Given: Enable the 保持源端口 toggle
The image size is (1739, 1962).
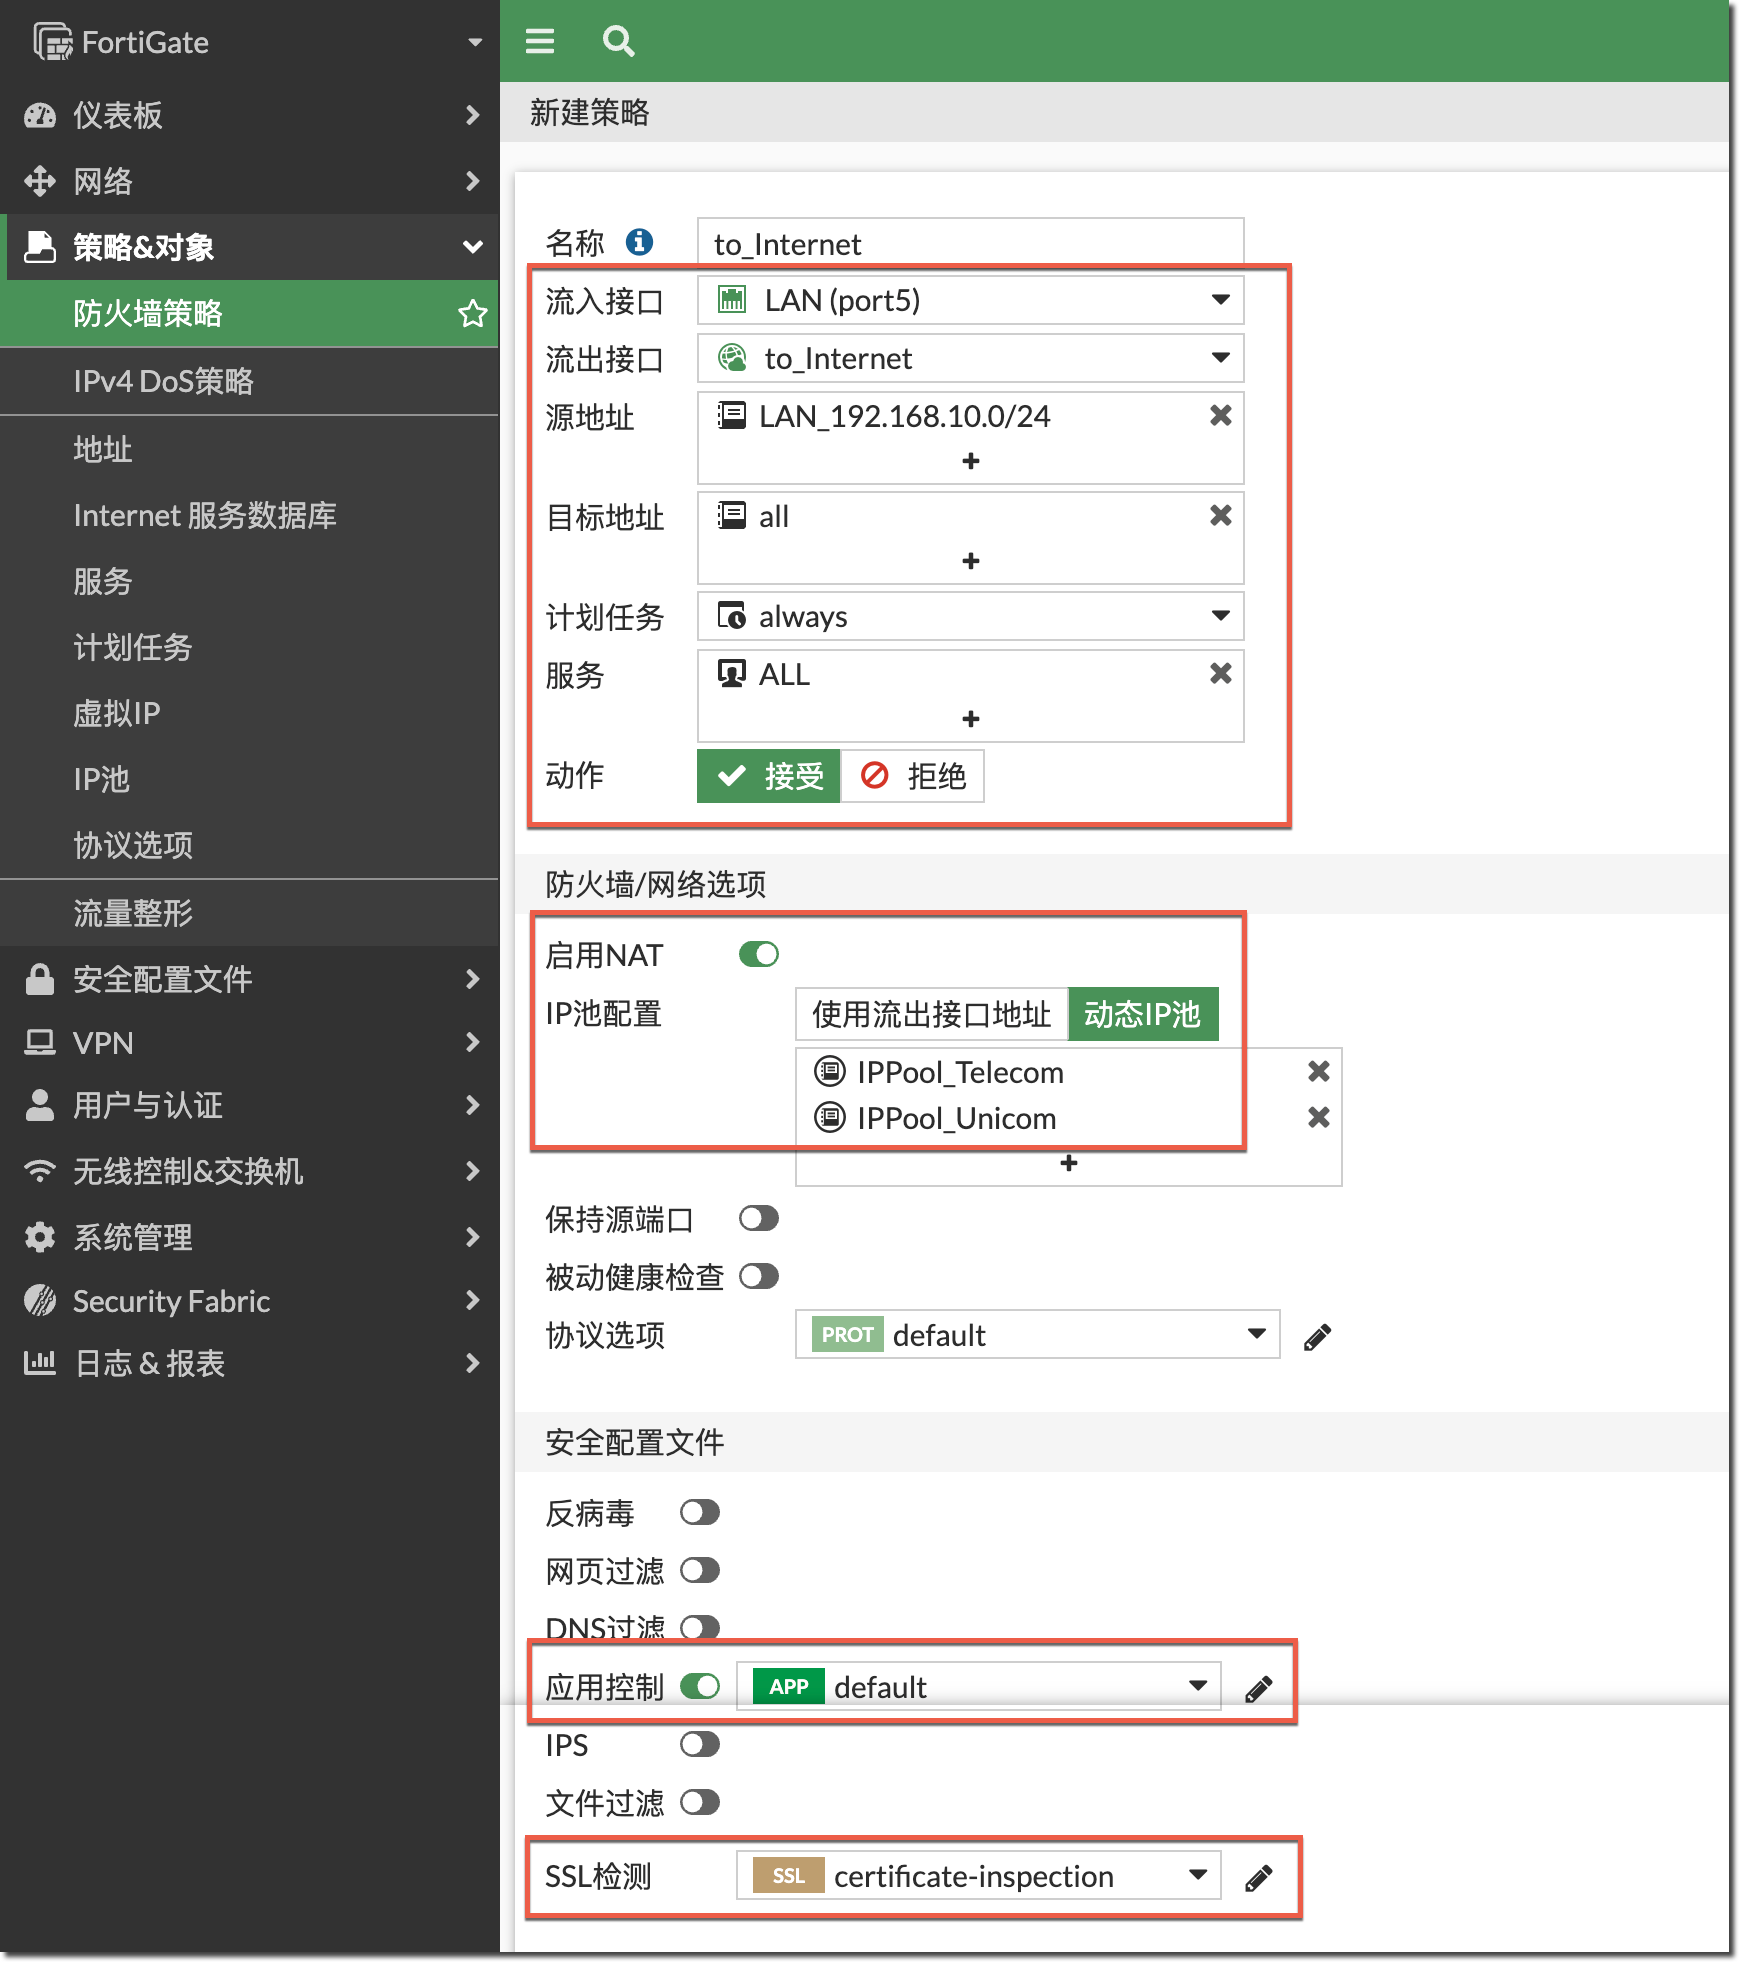Looking at the screenshot, I should [x=758, y=1218].
